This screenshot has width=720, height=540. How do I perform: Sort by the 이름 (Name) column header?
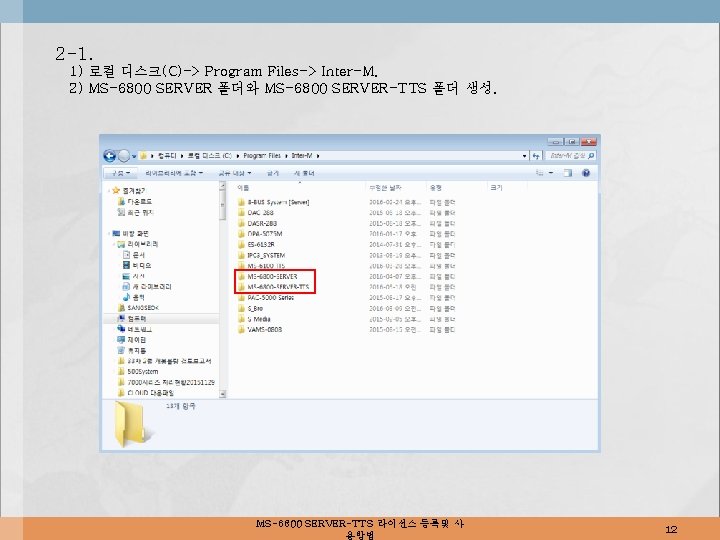click(x=243, y=188)
